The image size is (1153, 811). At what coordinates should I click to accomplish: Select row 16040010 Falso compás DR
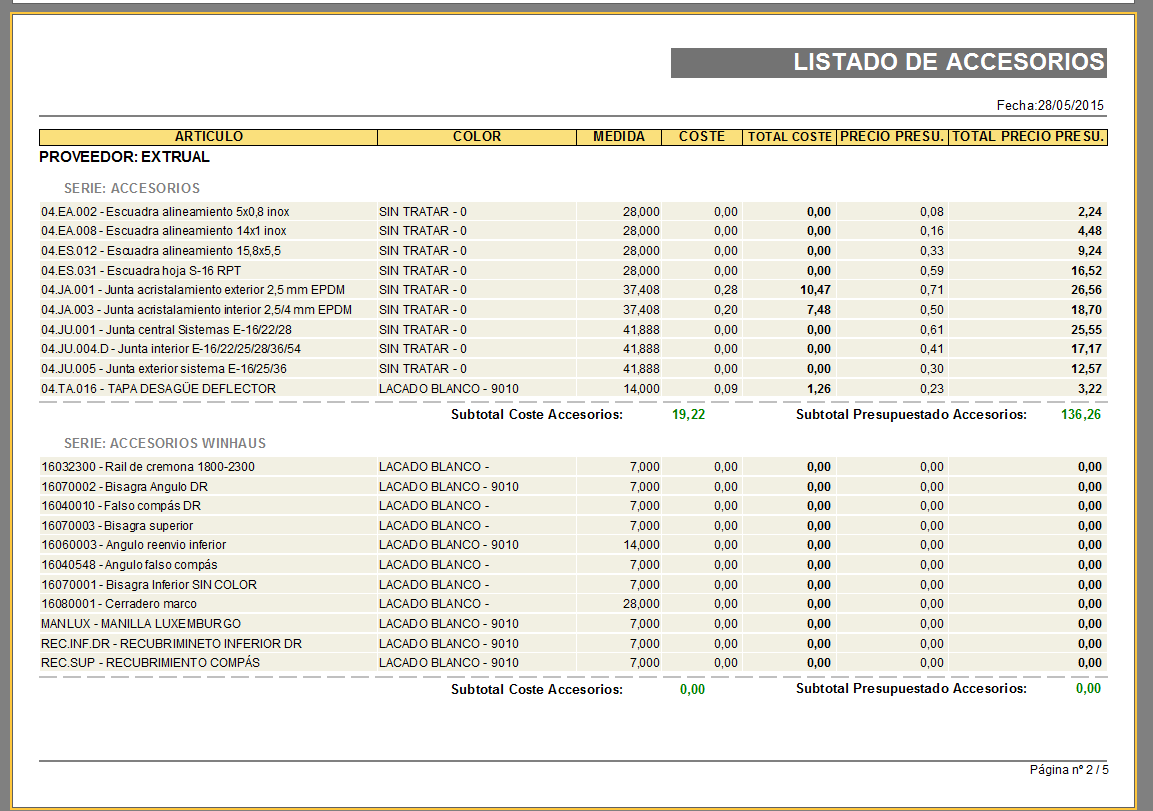(573, 506)
